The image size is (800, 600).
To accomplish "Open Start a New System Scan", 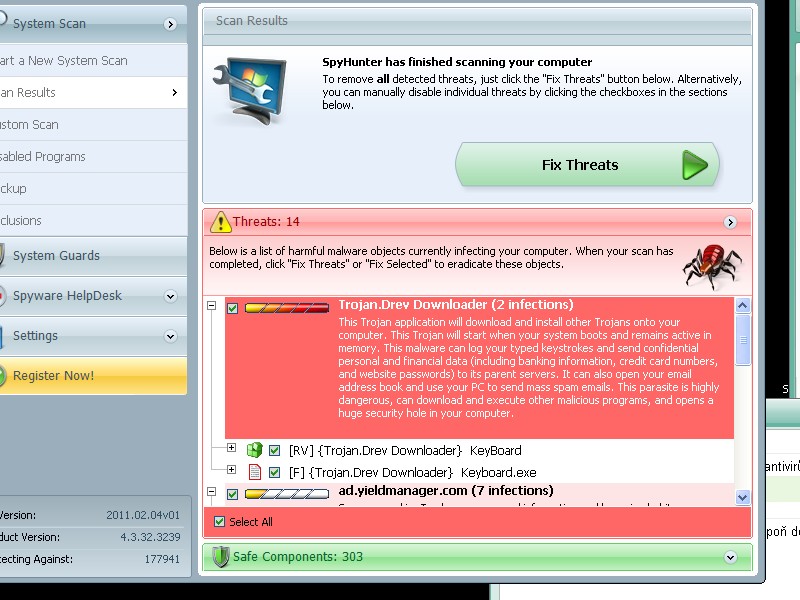I will [x=93, y=60].
